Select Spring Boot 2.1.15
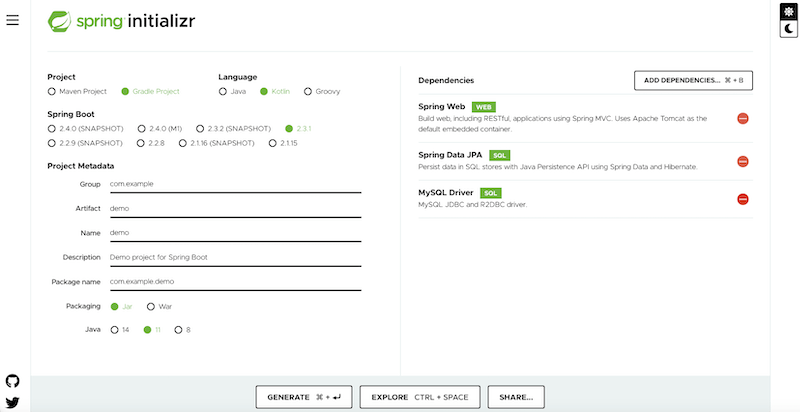 (283, 143)
